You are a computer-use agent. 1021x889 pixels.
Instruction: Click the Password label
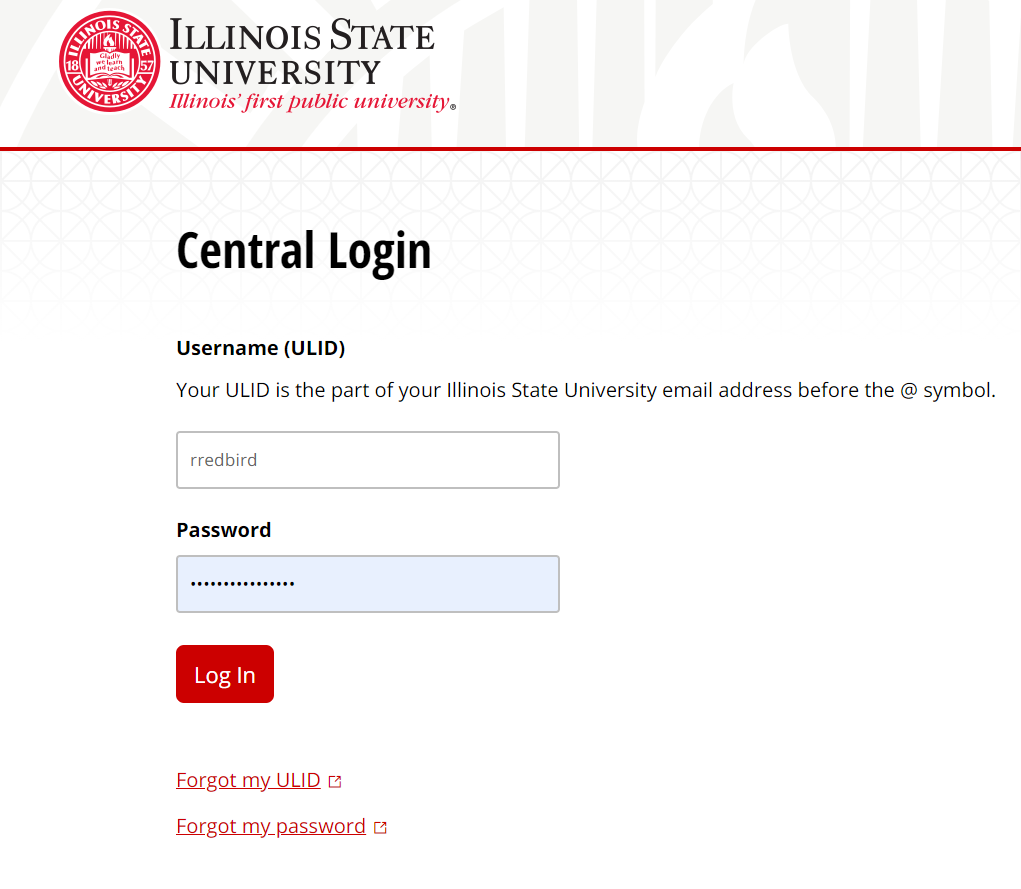tap(223, 530)
